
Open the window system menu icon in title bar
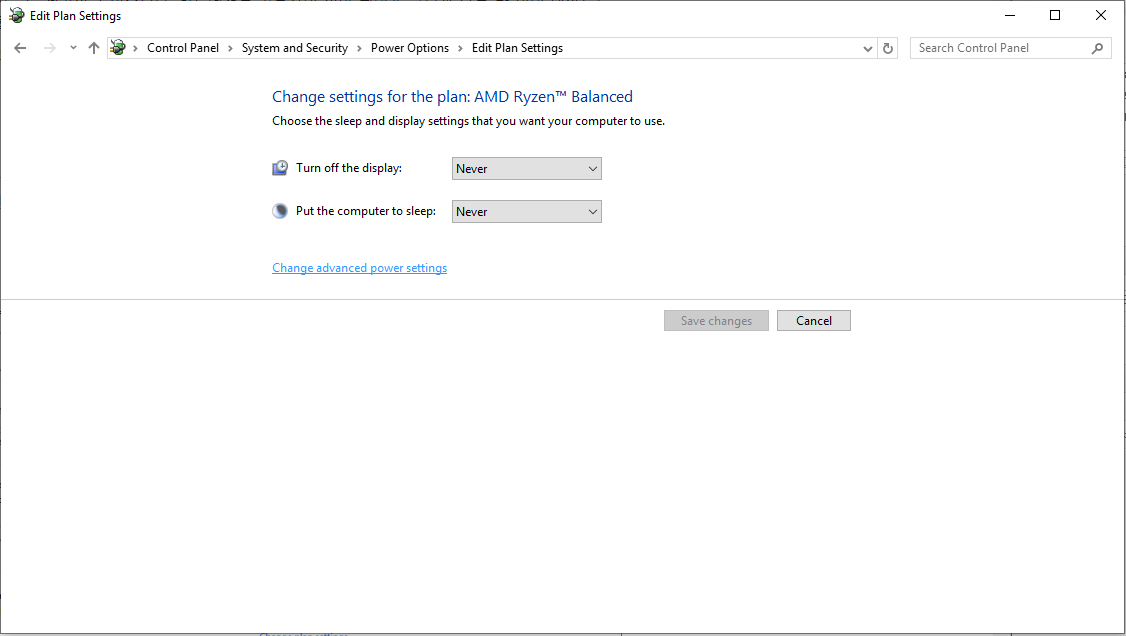click(16, 16)
